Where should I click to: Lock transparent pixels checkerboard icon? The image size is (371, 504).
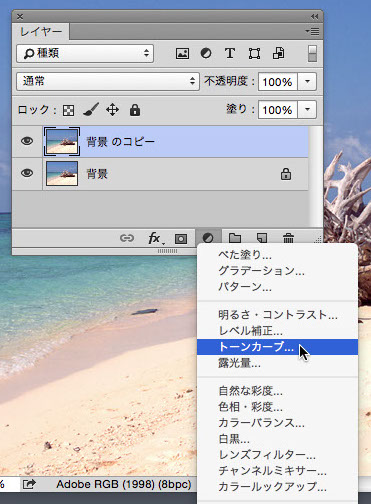click(x=69, y=110)
